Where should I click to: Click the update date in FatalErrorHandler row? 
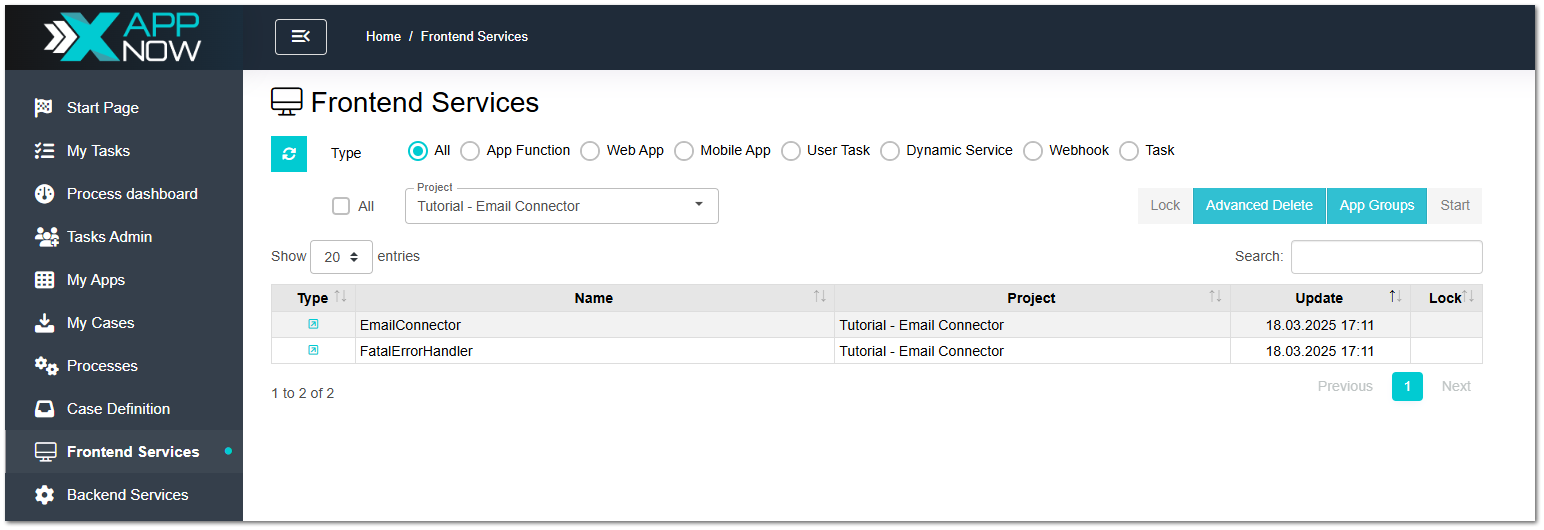pyautogui.click(x=1320, y=351)
